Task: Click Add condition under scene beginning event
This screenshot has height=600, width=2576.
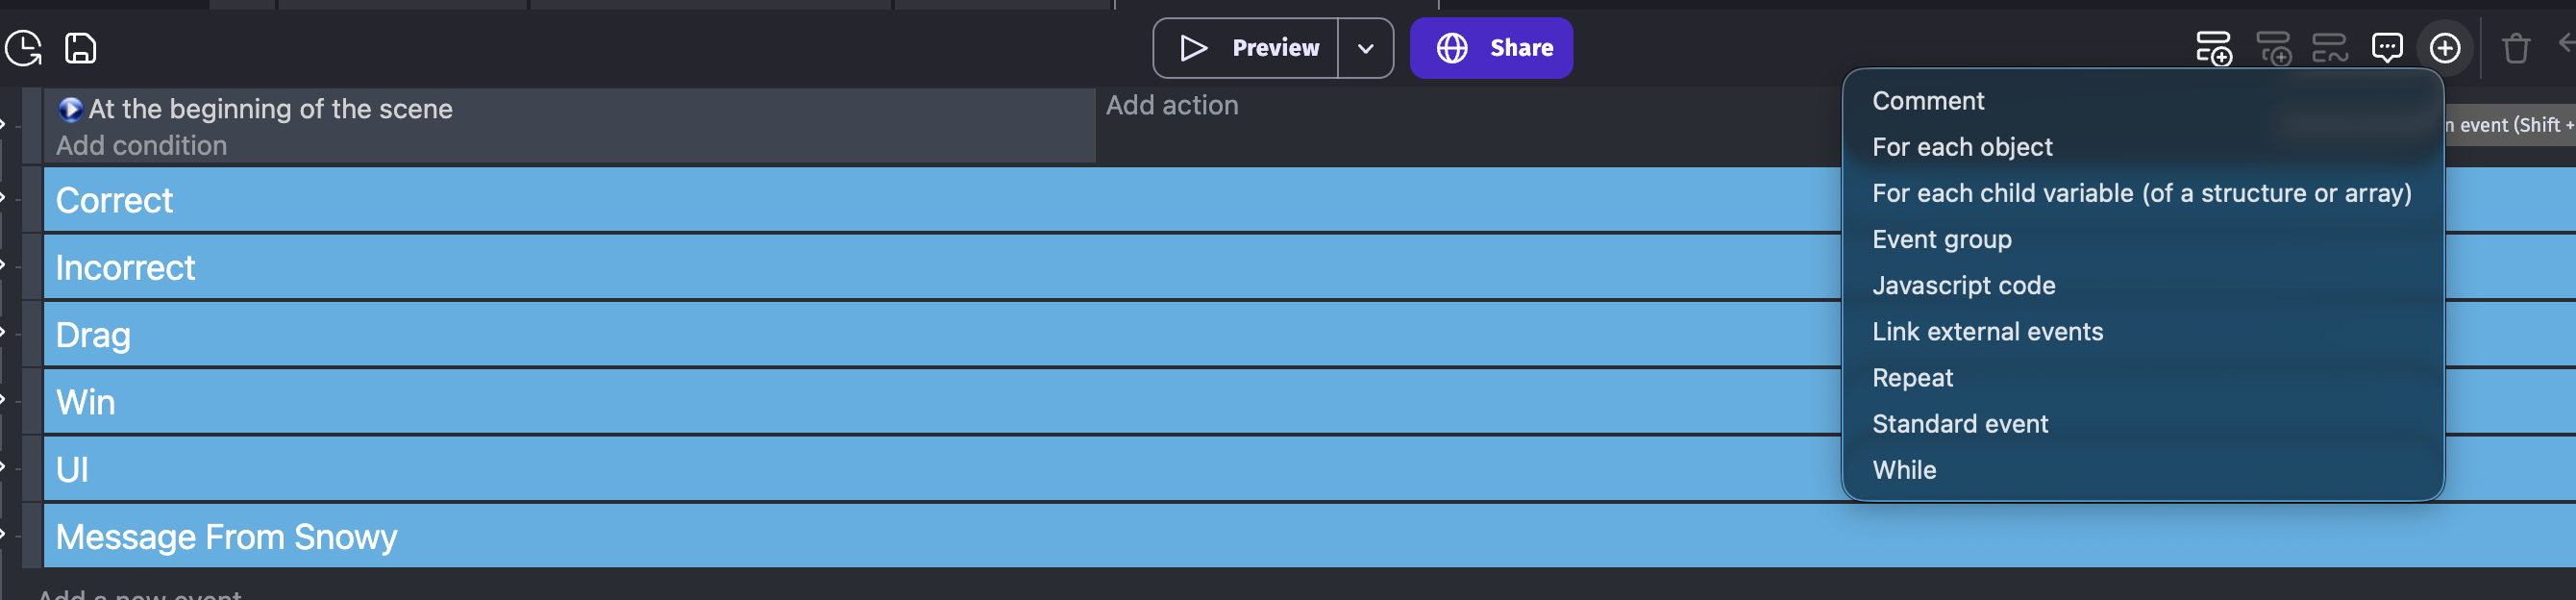Action: 141,146
